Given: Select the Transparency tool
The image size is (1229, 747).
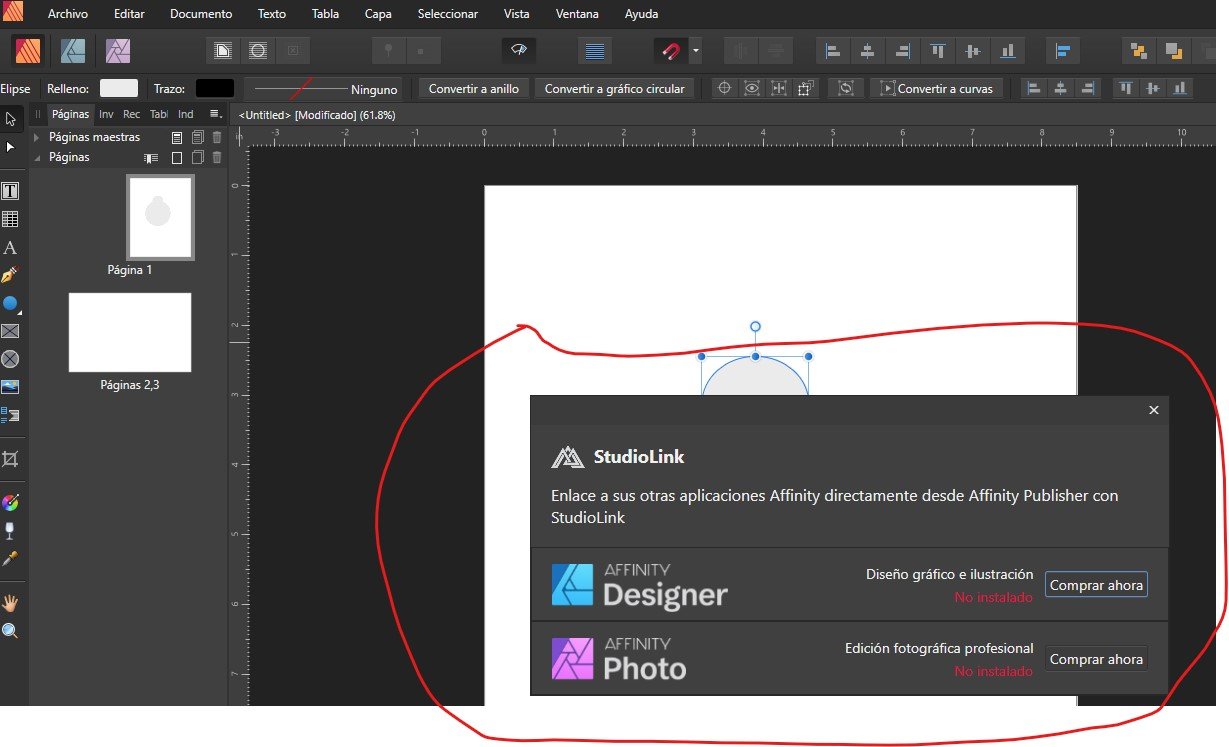Looking at the screenshot, I should click(x=11, y=530).
